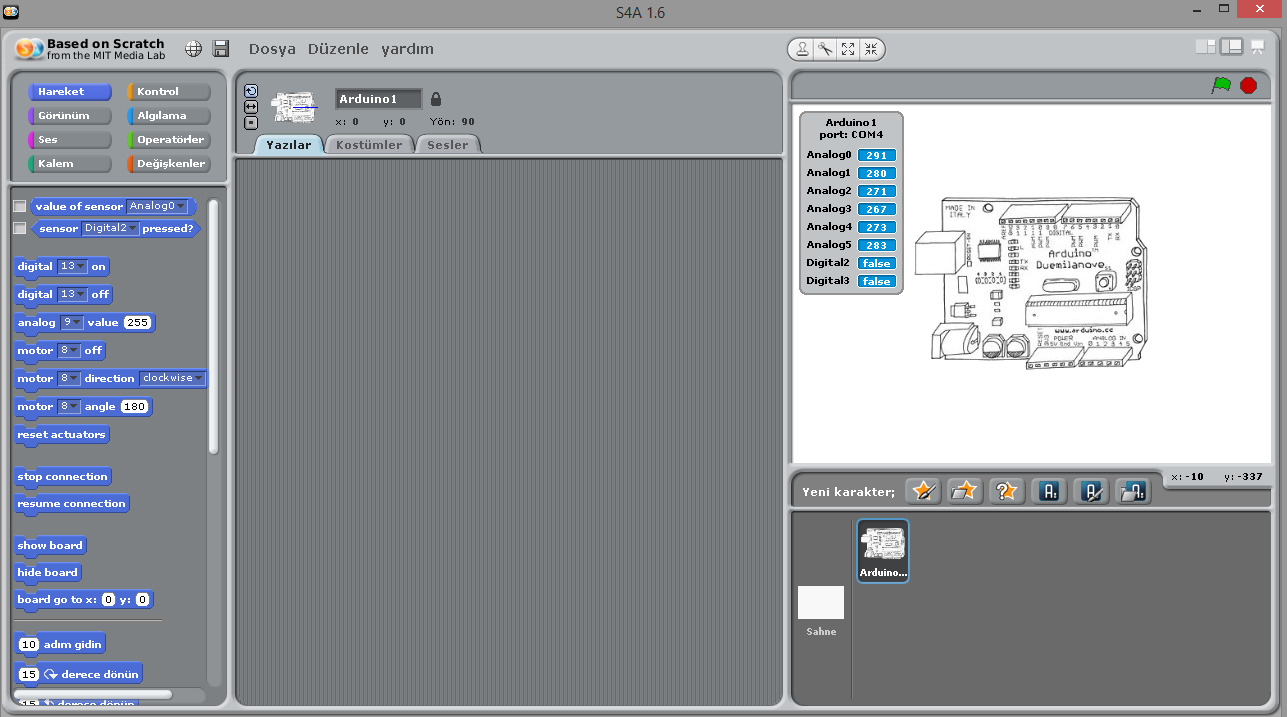This screenshot has width=1287, height=717.
Task: Click the green flag to start
Action: tap(1221, 86)
